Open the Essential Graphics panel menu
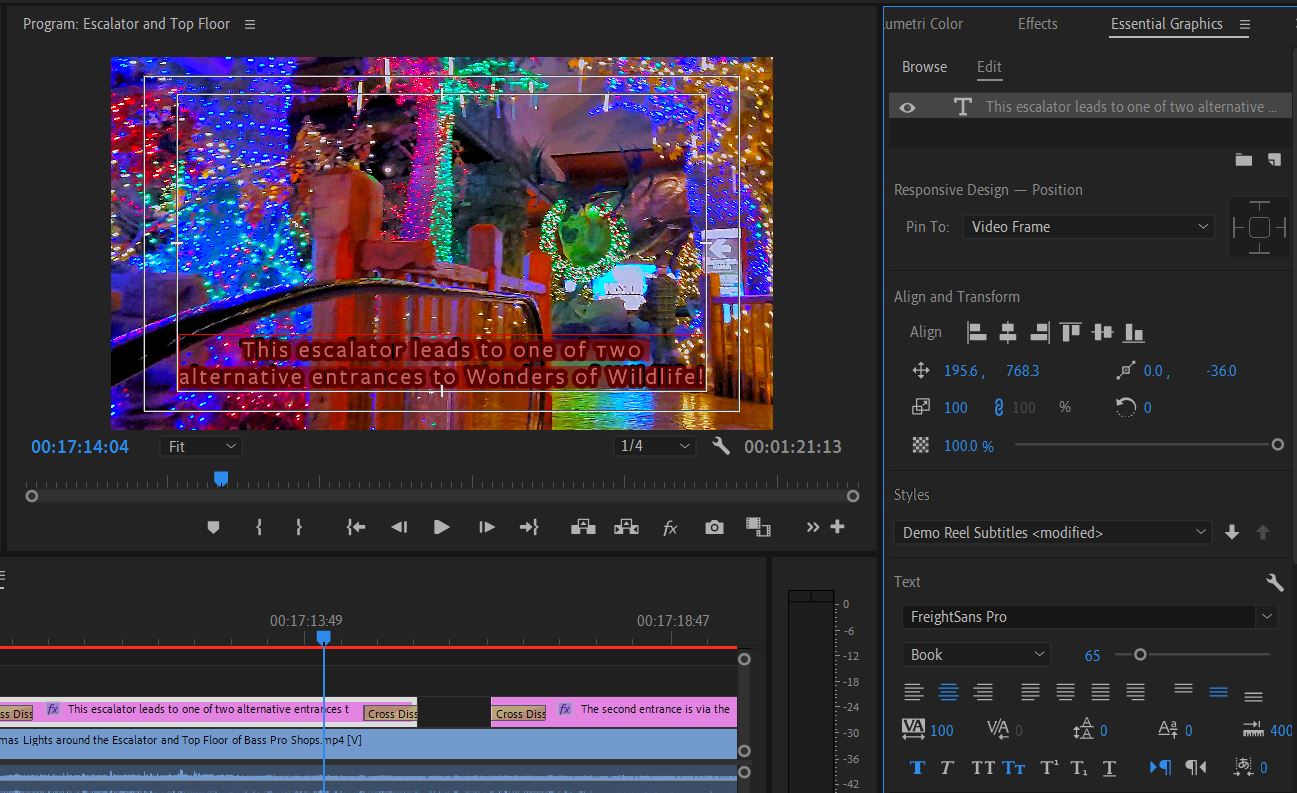 1245,24
